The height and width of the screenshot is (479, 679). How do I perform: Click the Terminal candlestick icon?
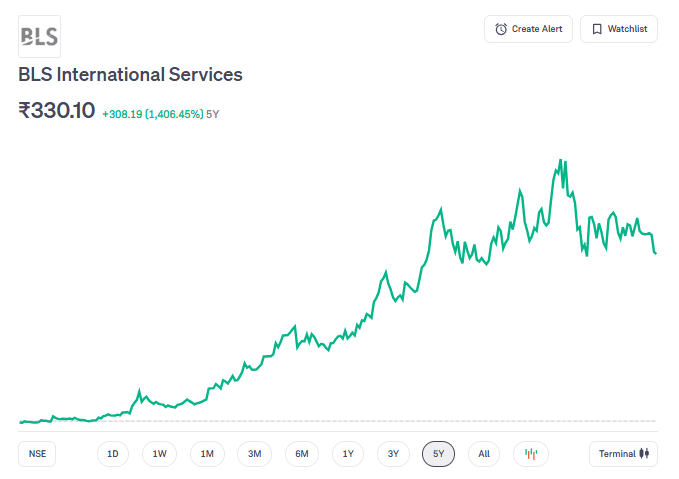(645, 454)
